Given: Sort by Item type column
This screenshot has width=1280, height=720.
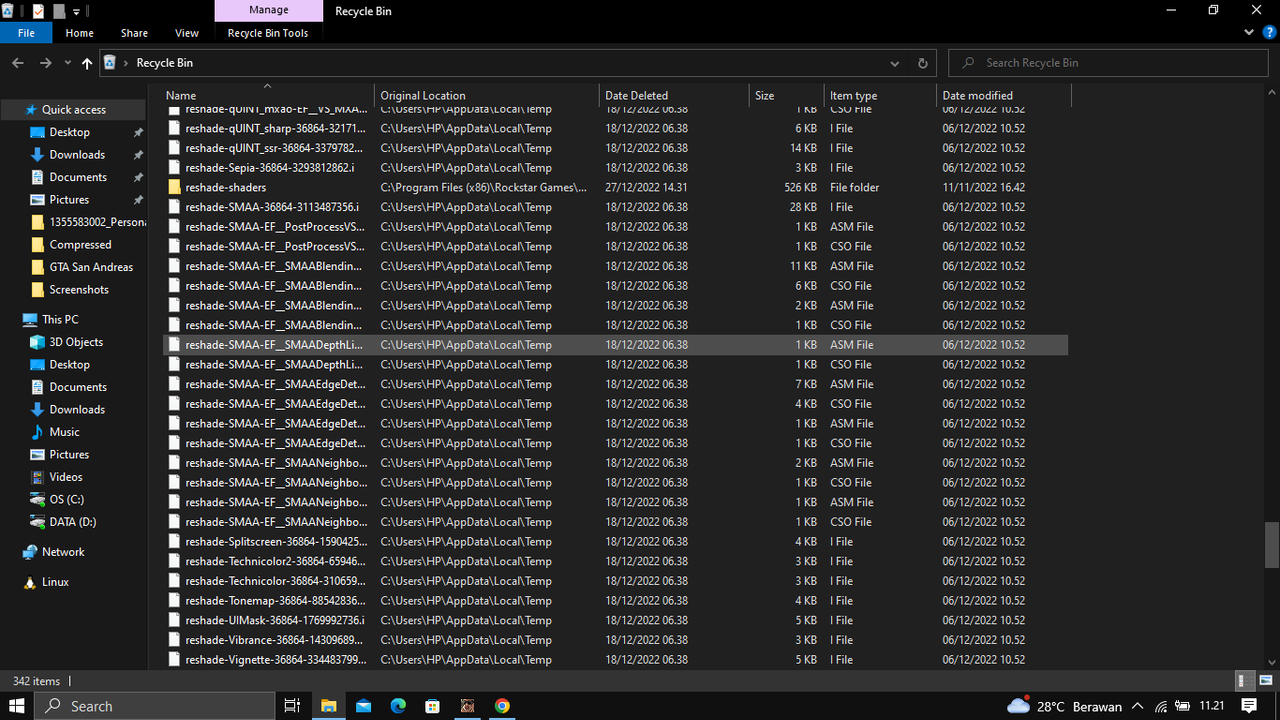Looking at the screenshot, I should 881,95.
